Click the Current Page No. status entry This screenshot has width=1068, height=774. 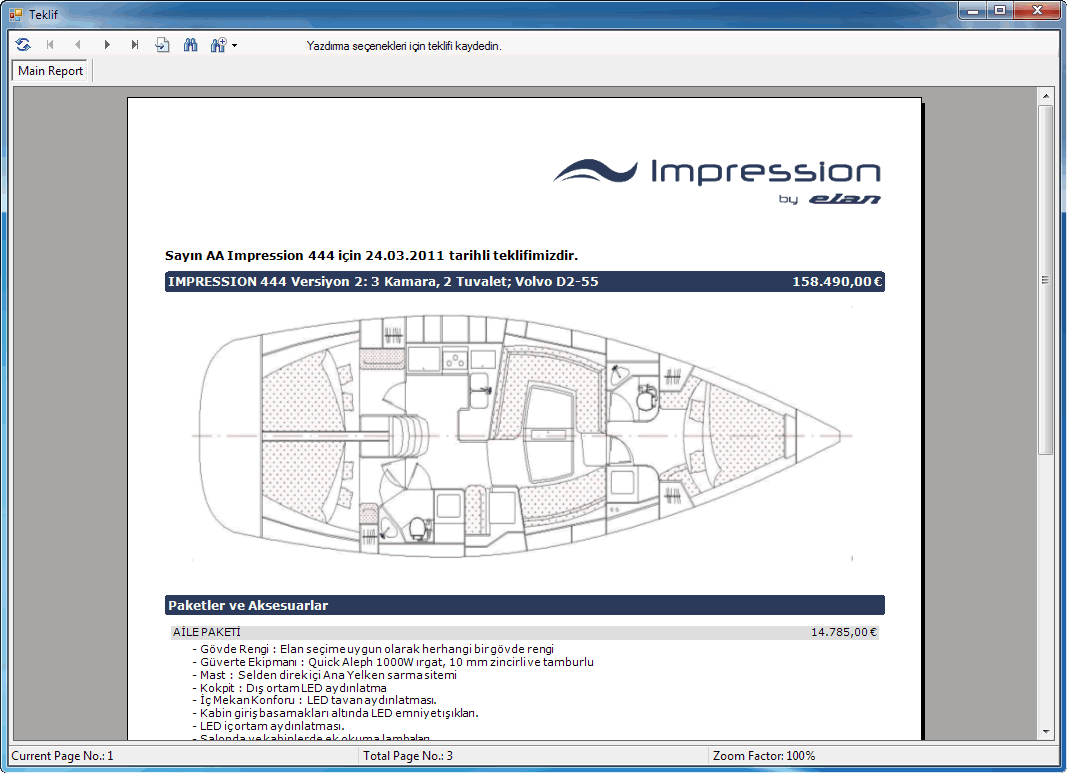pos(63,756)
